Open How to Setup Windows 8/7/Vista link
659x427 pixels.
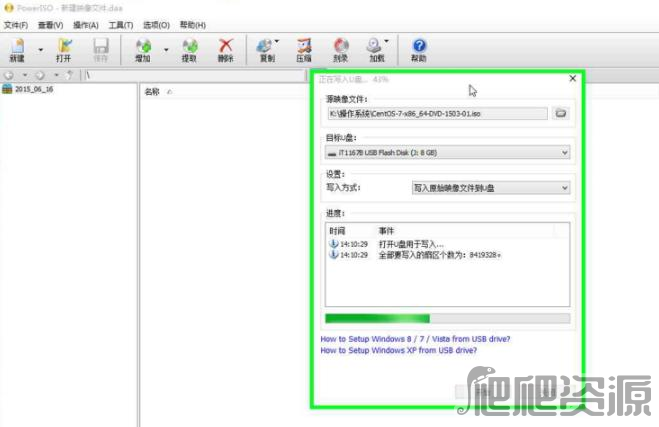[415, 339]
